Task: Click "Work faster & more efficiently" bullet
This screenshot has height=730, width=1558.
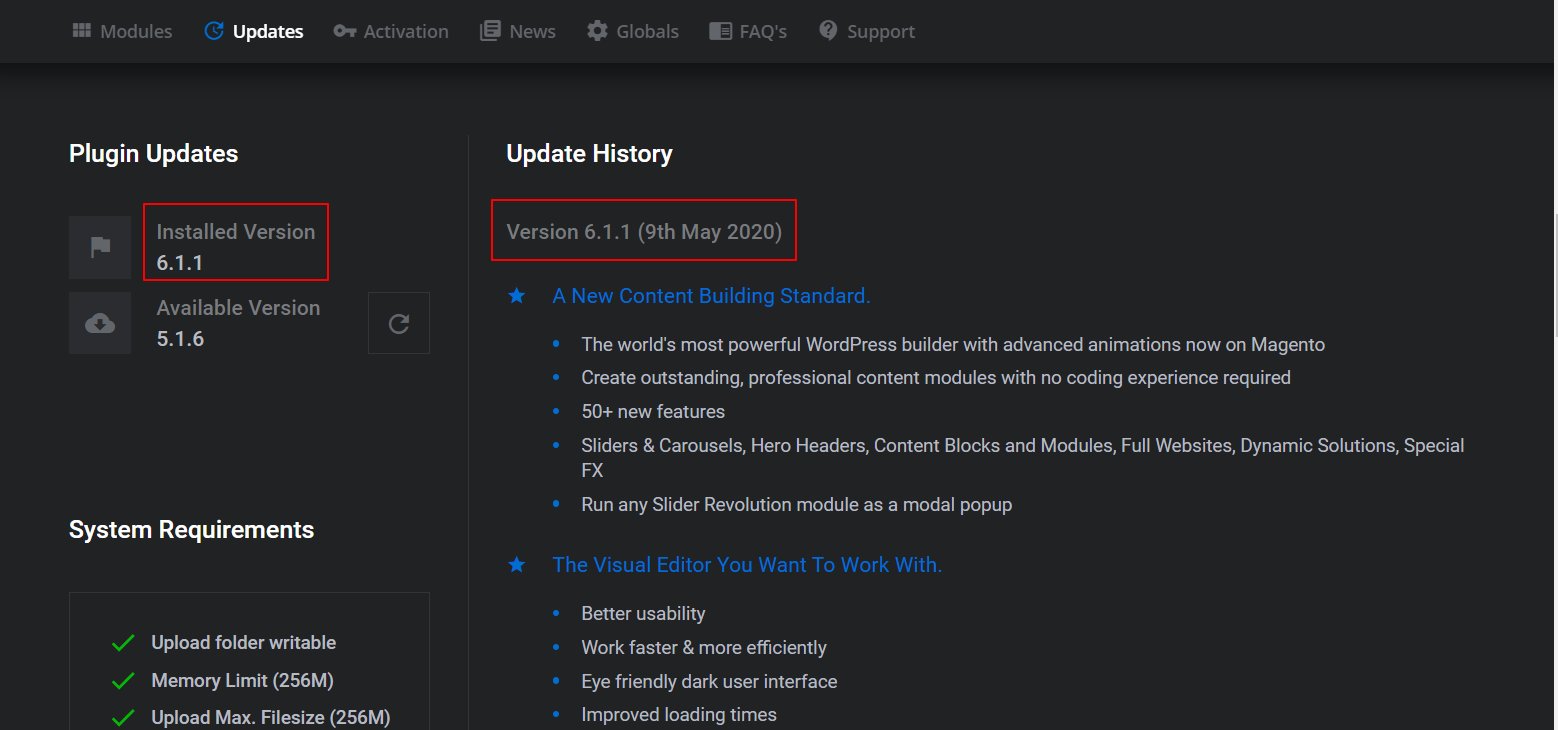Action: click(x=704, y=648)
